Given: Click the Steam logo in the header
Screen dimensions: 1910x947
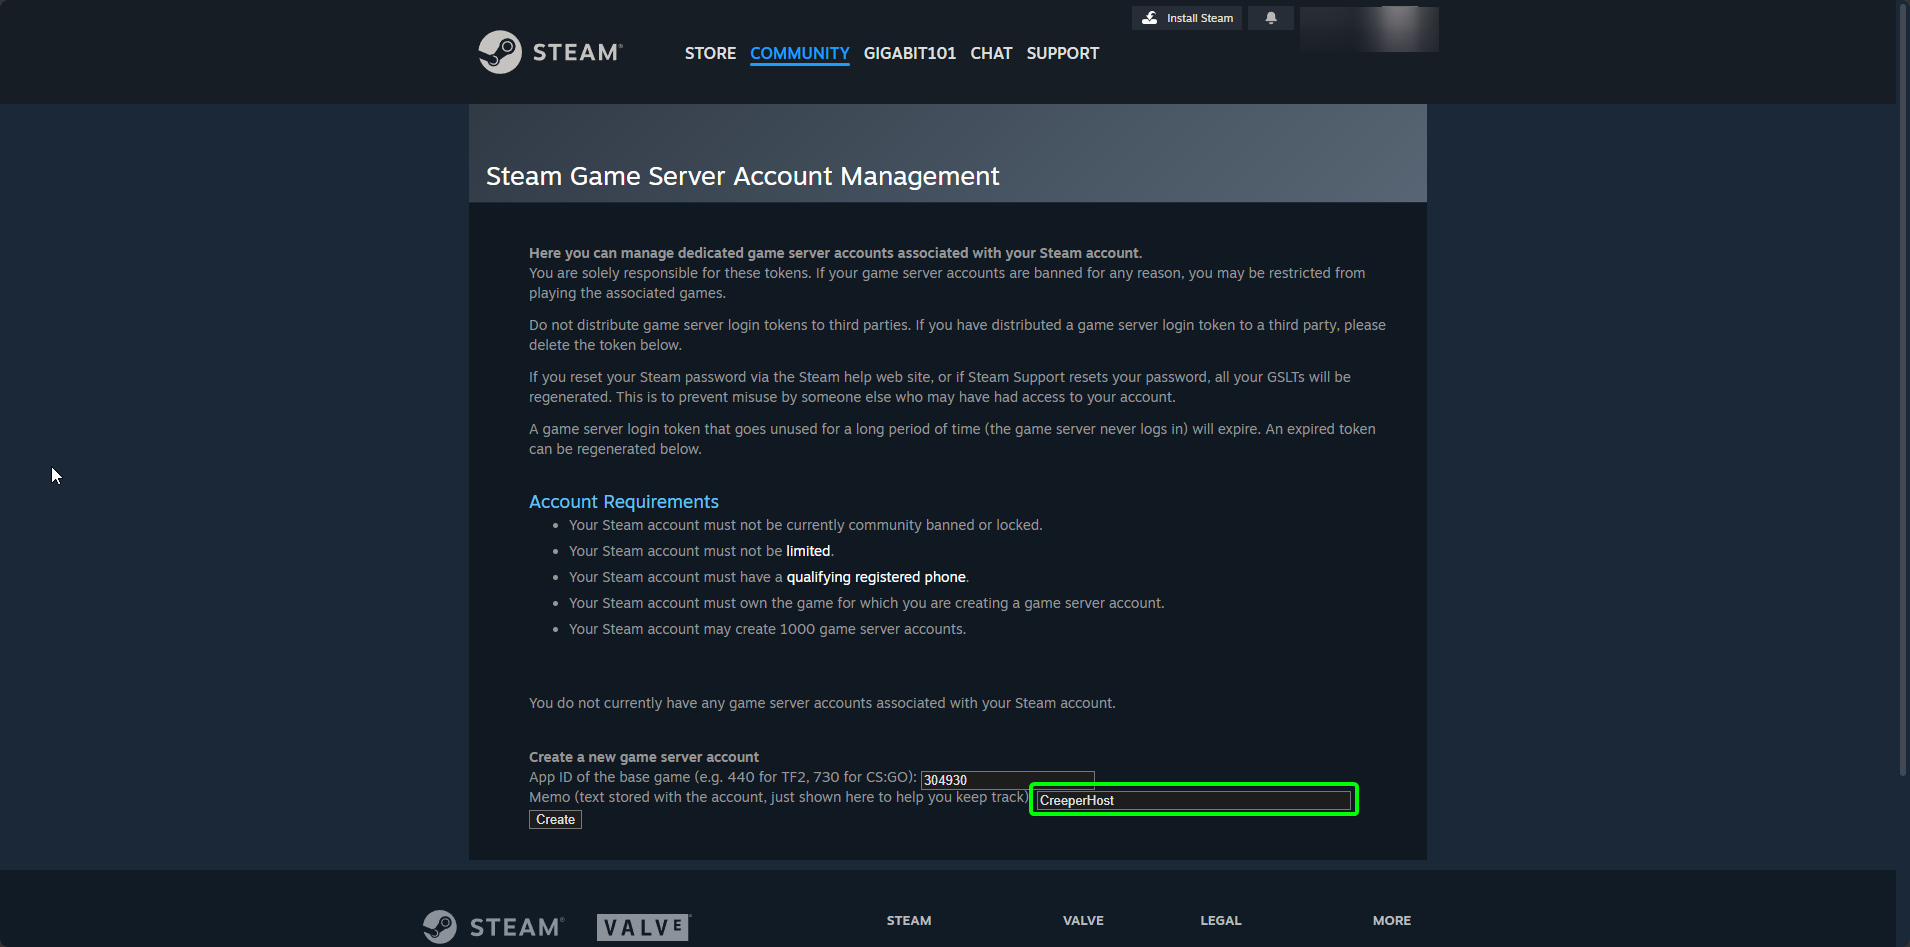Looking at the screenshot, I should coord(549,51).
